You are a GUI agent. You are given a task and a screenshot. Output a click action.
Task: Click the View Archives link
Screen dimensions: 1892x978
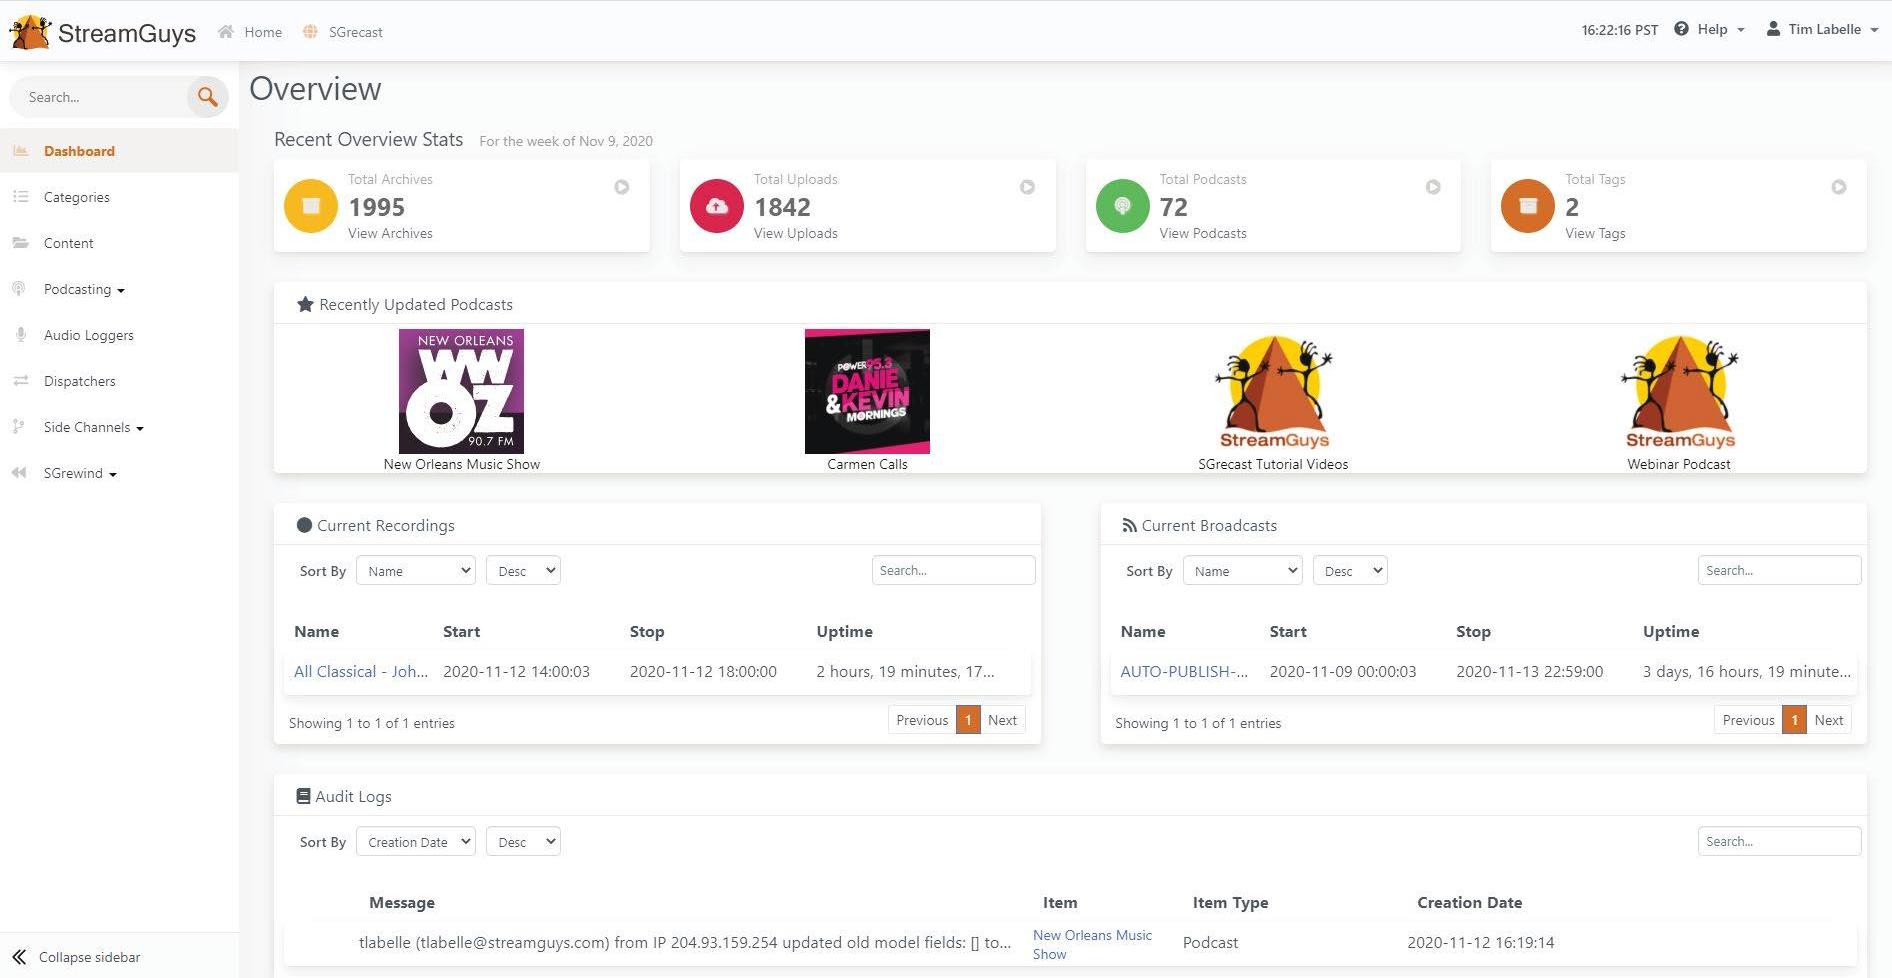390,233
